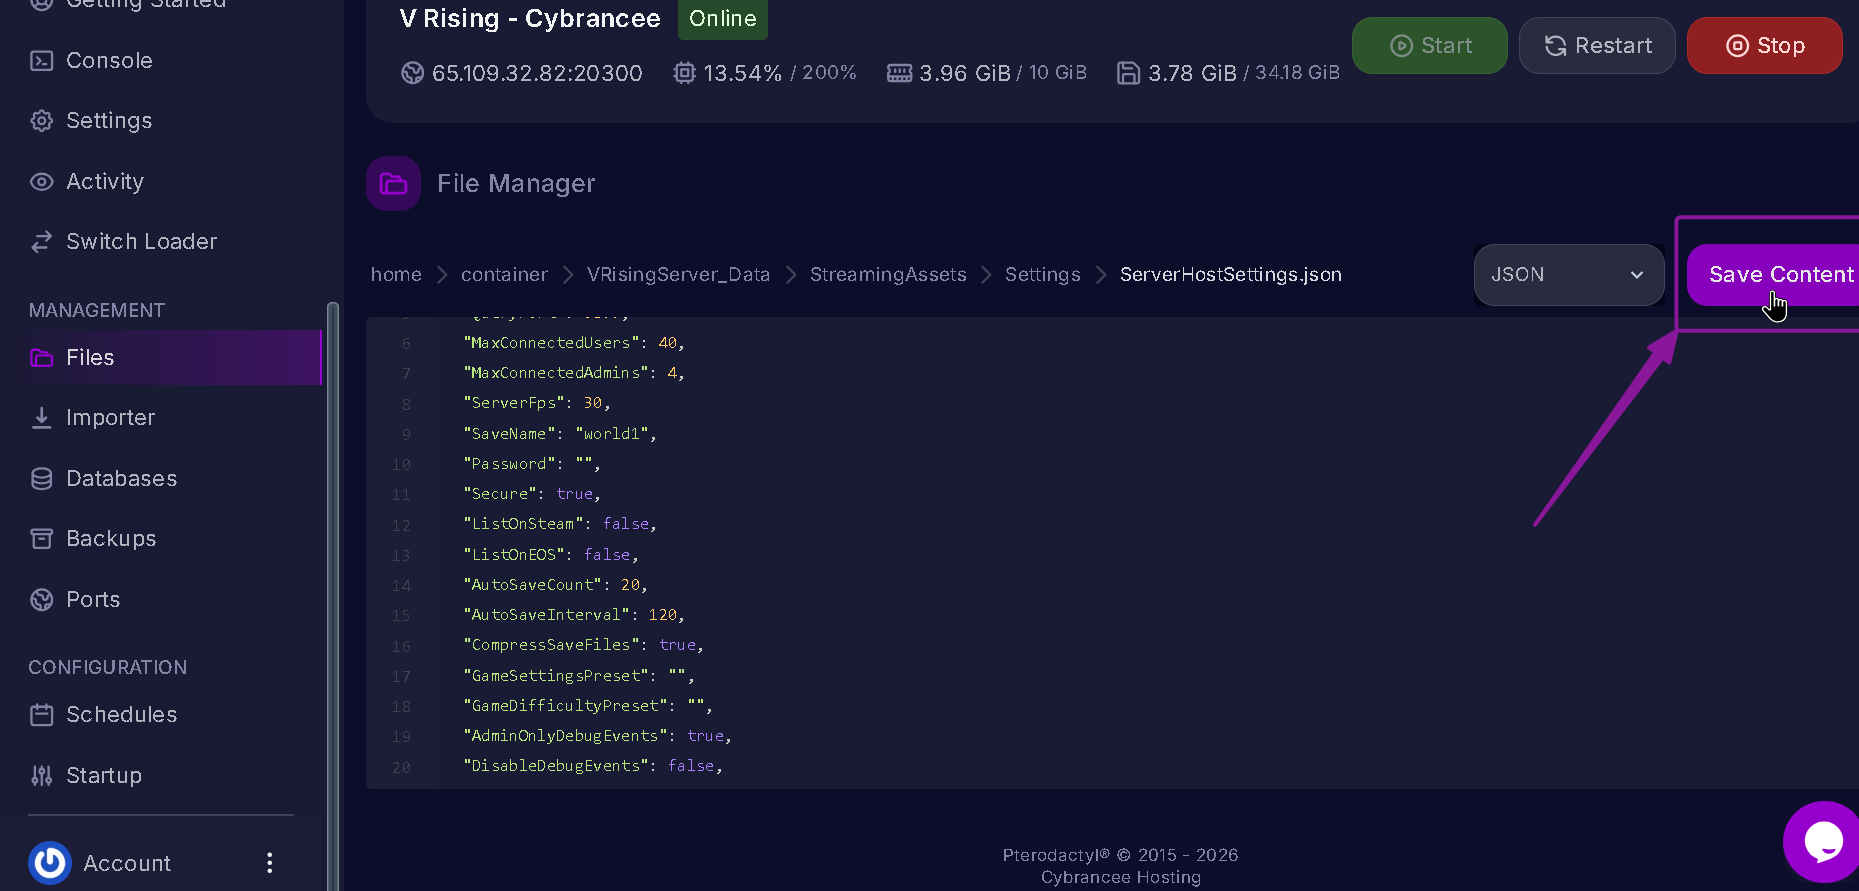1859x891 pixels.
Task: Click the DisableDebugEvents false value
Action: click(691, 766)
